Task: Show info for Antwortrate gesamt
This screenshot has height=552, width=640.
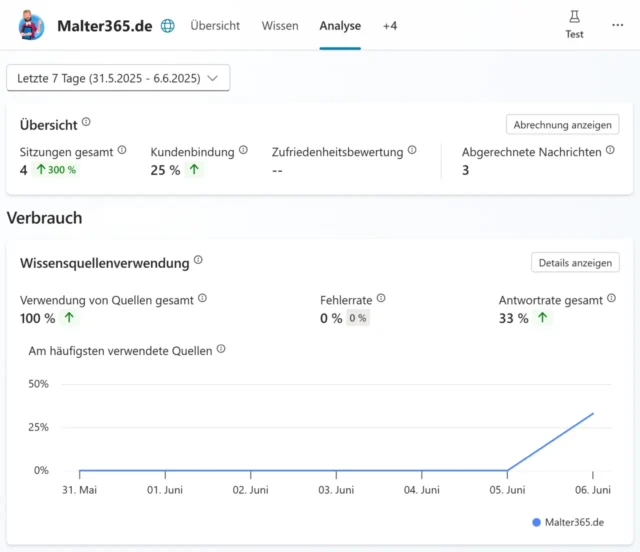Action: click(x=609, y=298)
